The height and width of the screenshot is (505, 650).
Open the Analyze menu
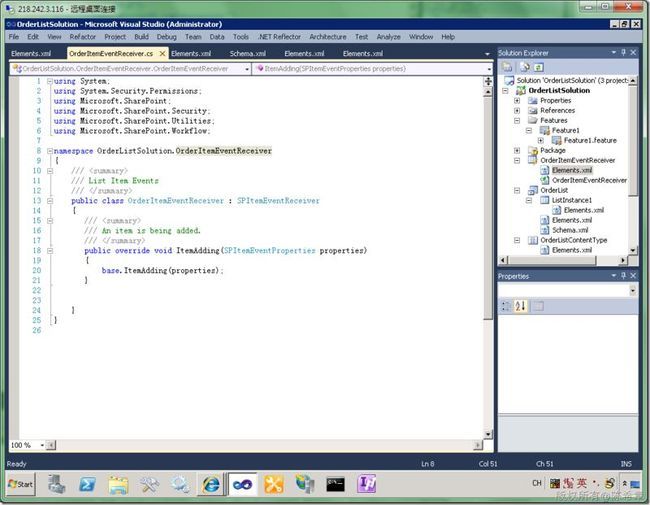[x=388, y=36]
